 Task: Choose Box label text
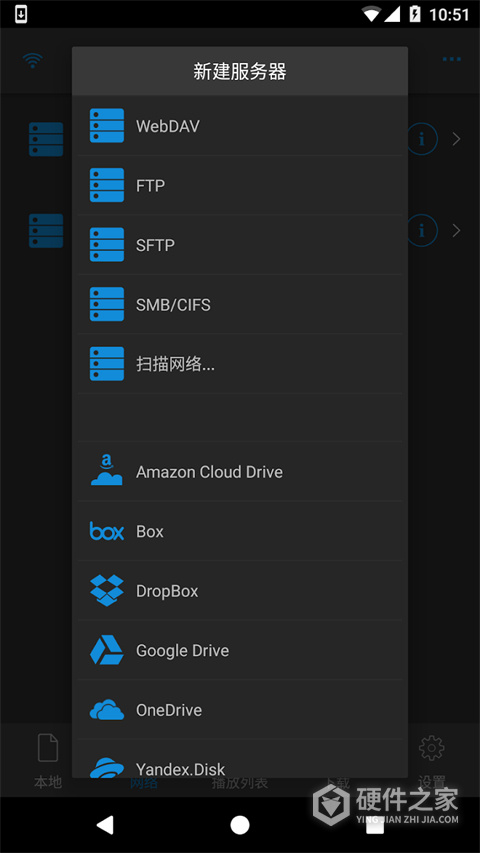(x=150, y=531)
